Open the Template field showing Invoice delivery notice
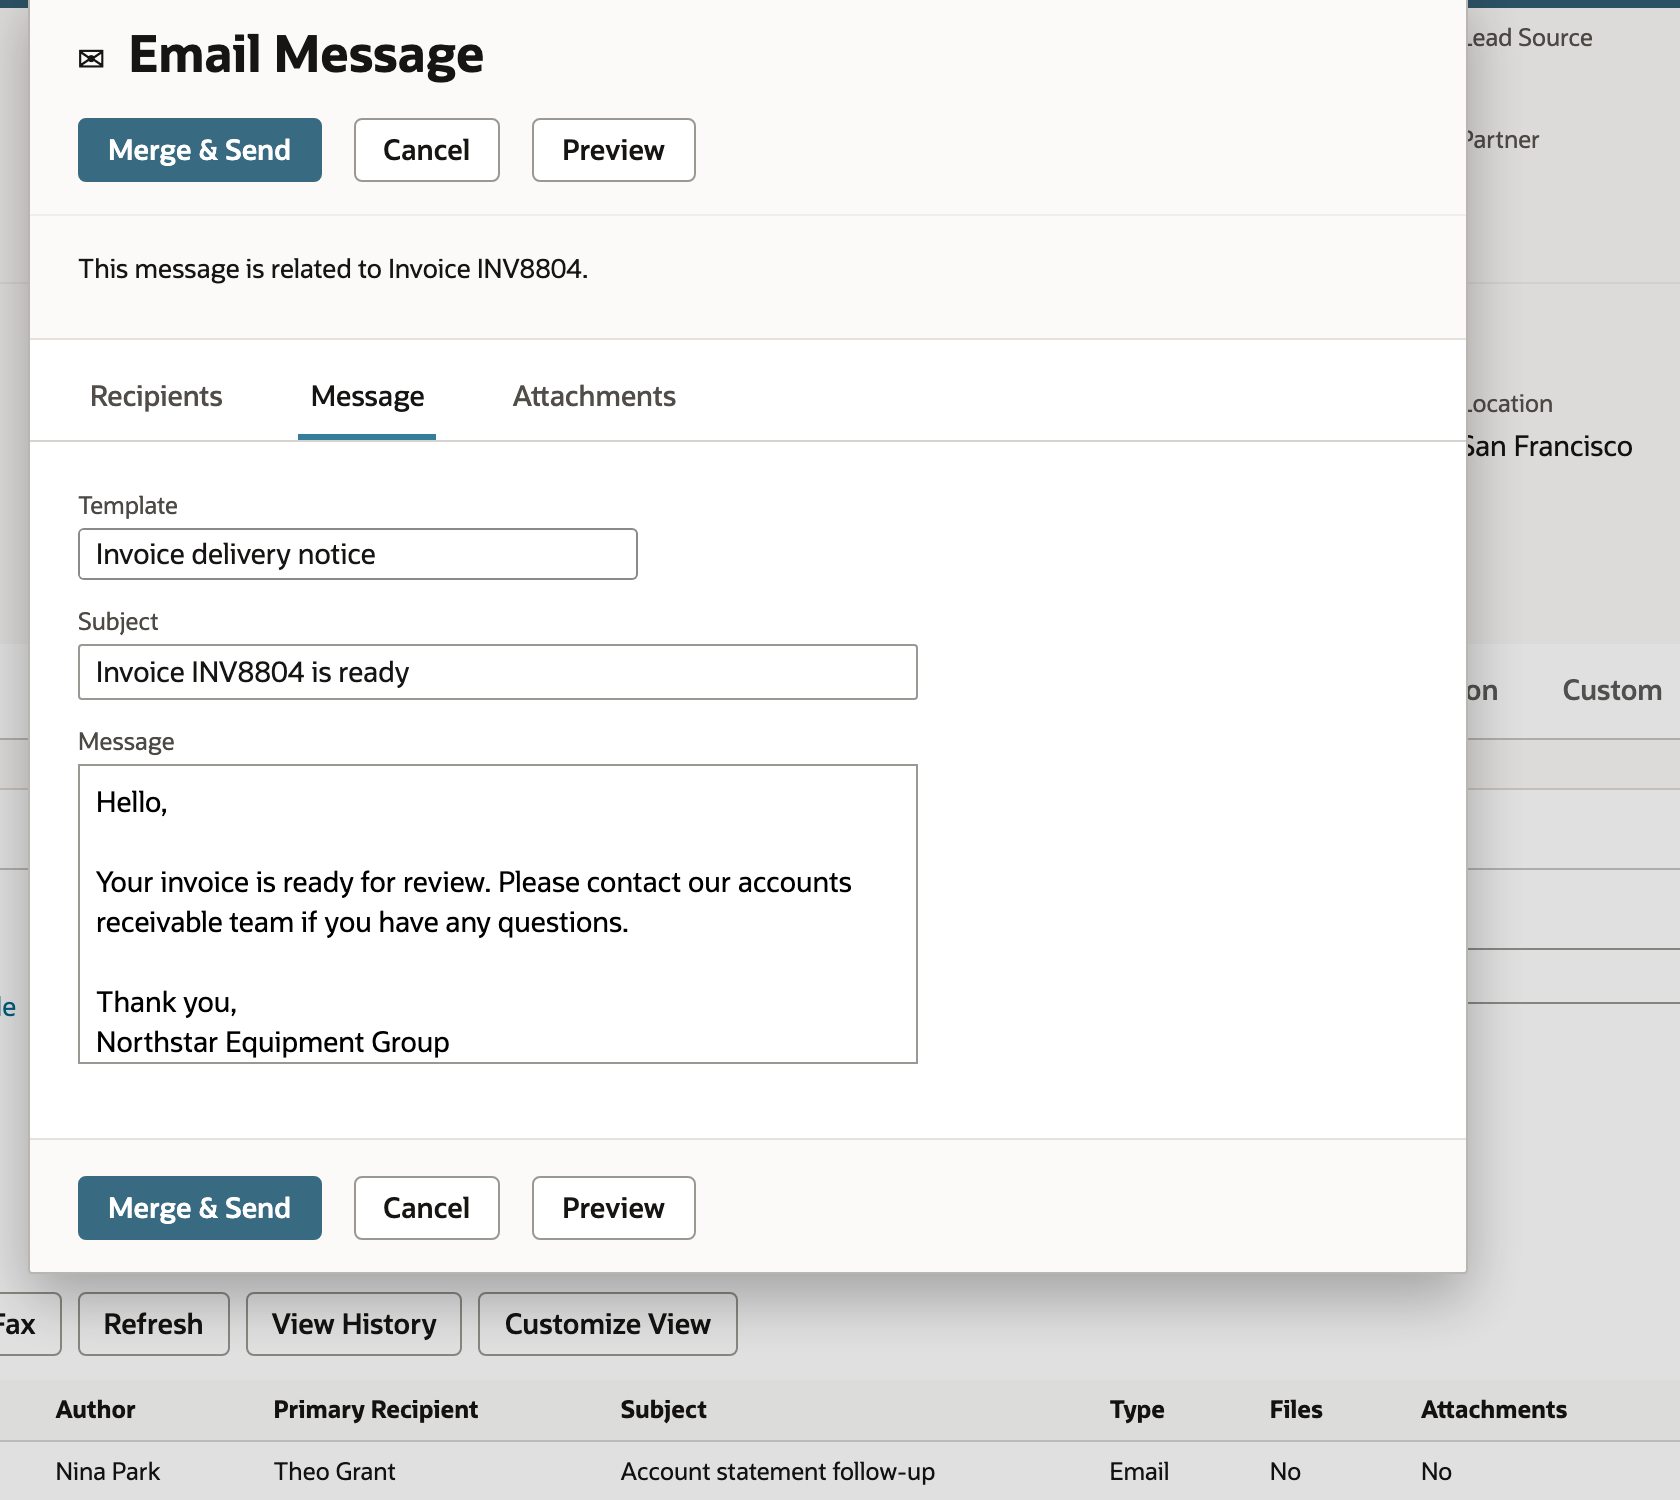Viewport: 1680px width, 1500px height. [x=358, y=554]
